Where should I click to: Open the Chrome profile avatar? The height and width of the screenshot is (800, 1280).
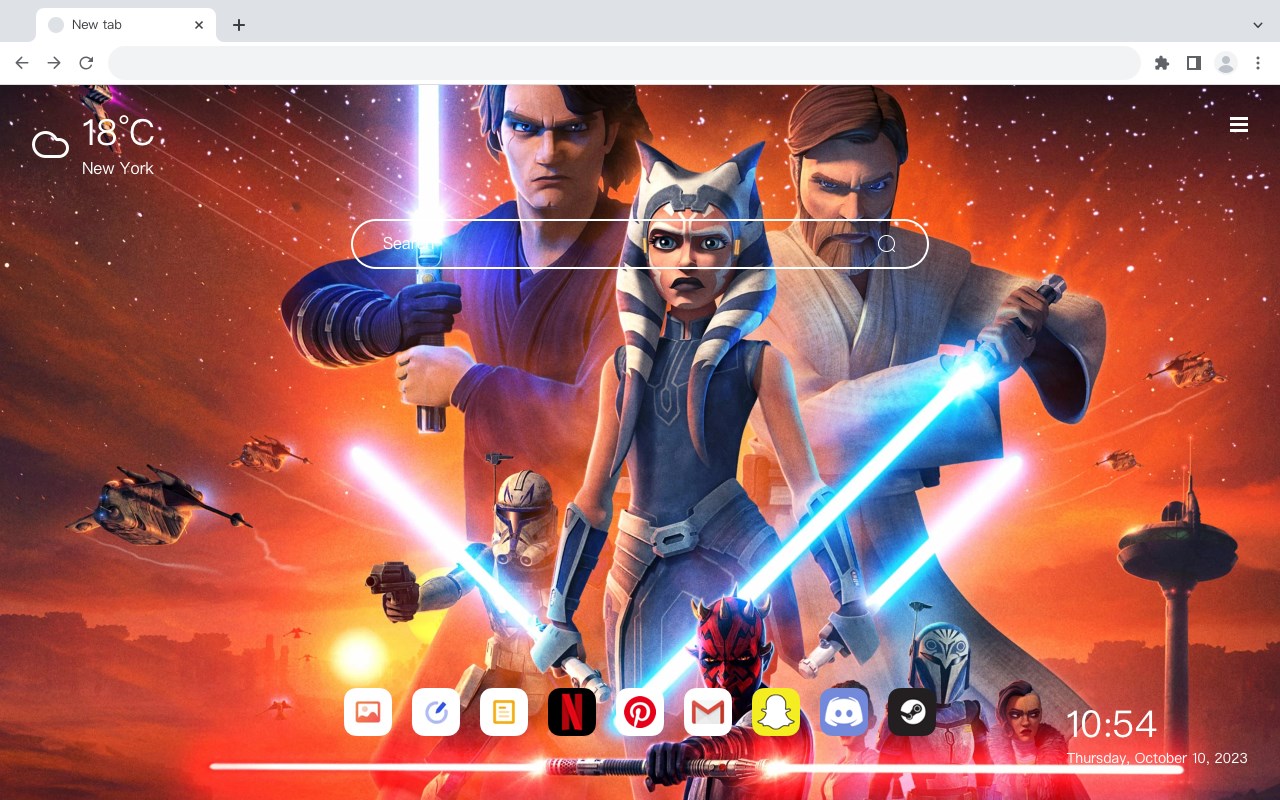(1226, 63)
